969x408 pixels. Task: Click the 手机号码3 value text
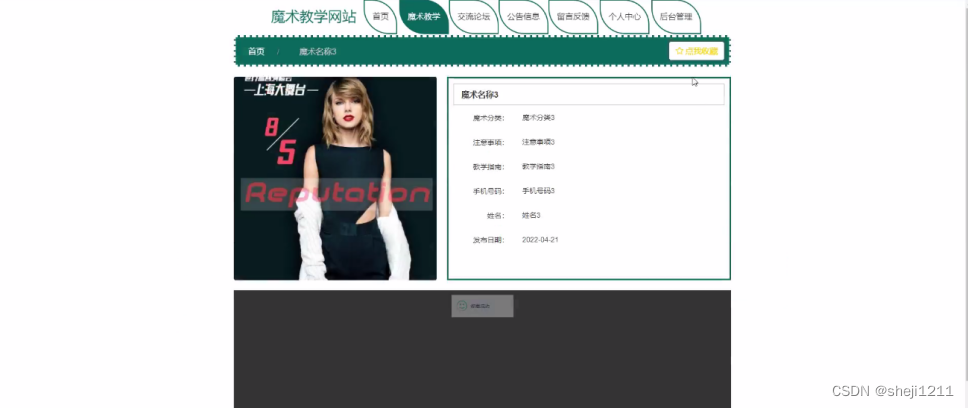538,191
